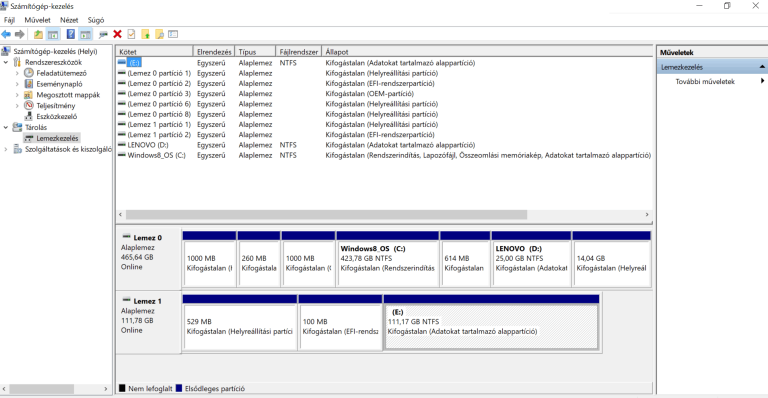Open the Művelet menu
Viewport: 768px width, 398px height.
pos(37,20)
